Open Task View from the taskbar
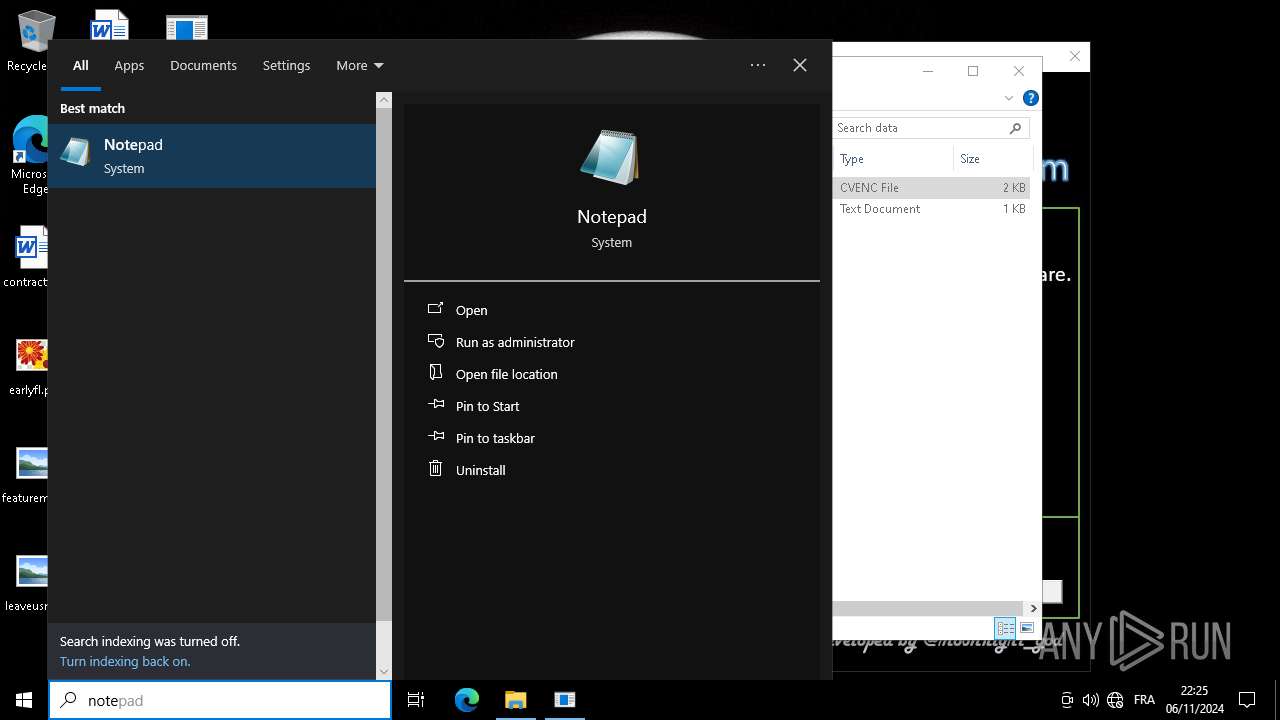Screen dimensions: 1280x720 pyautogui.click(x=416, y=700)
